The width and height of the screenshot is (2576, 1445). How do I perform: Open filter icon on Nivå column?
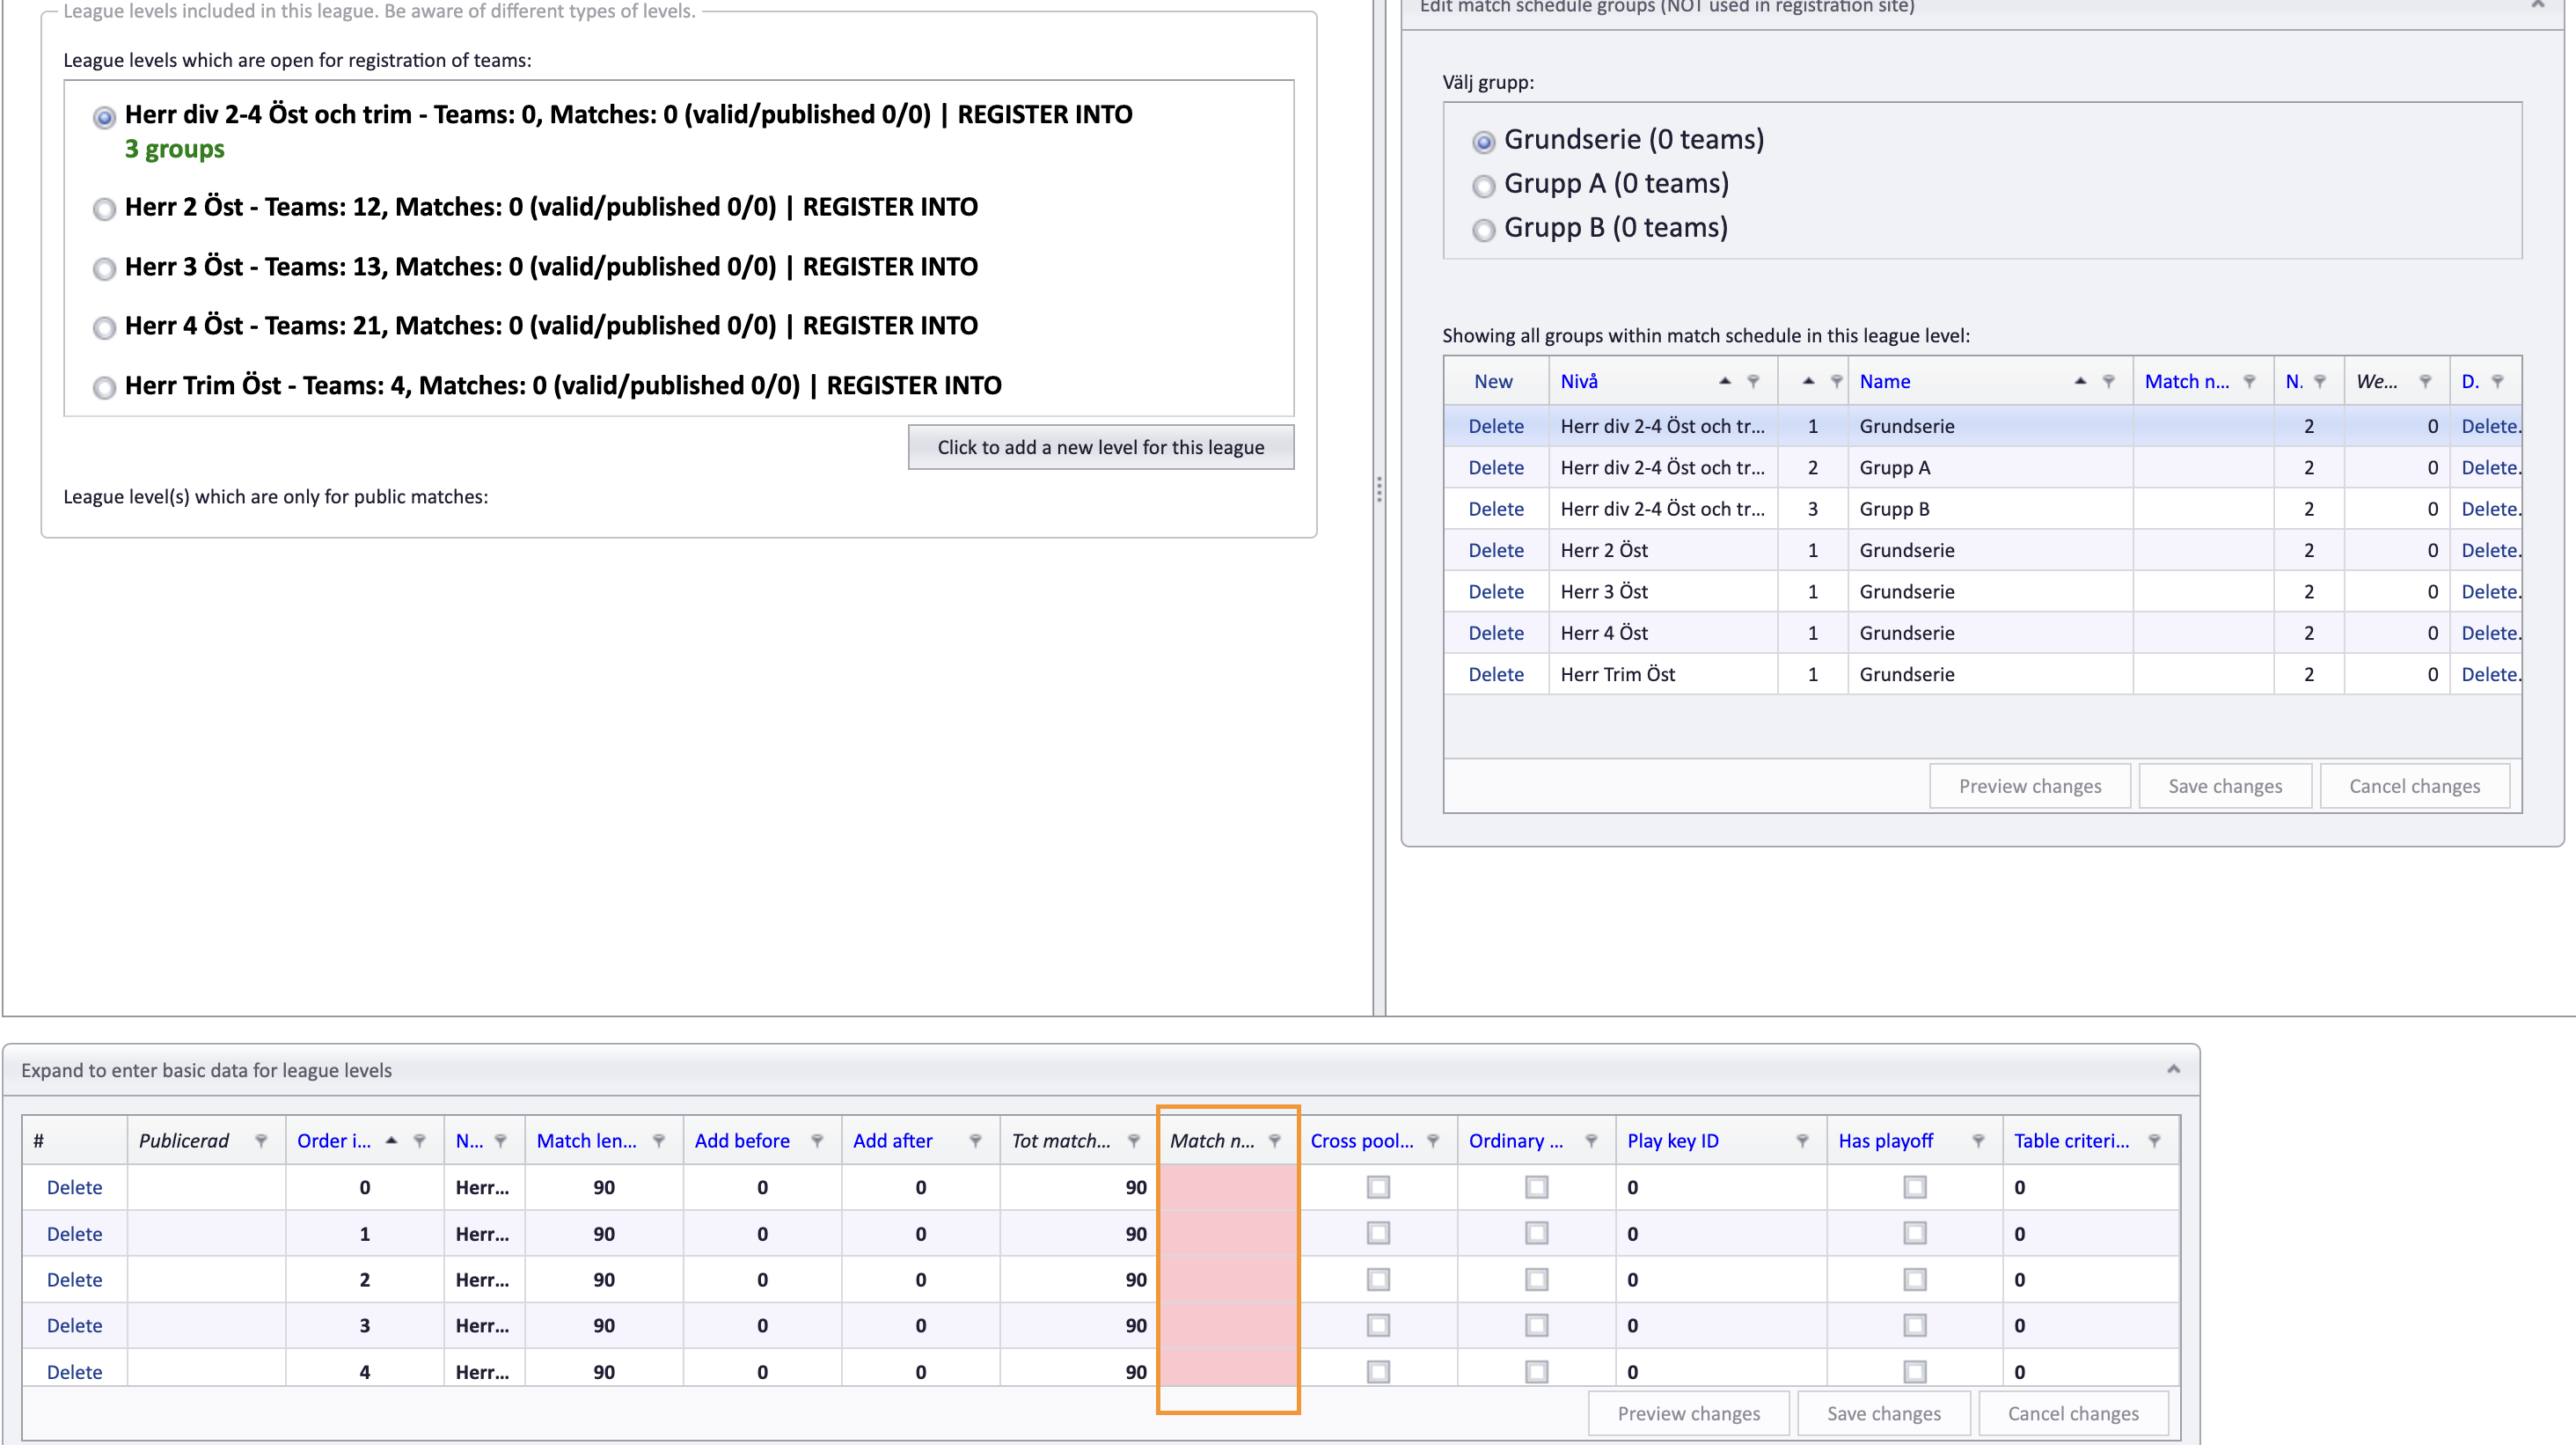1752,381
